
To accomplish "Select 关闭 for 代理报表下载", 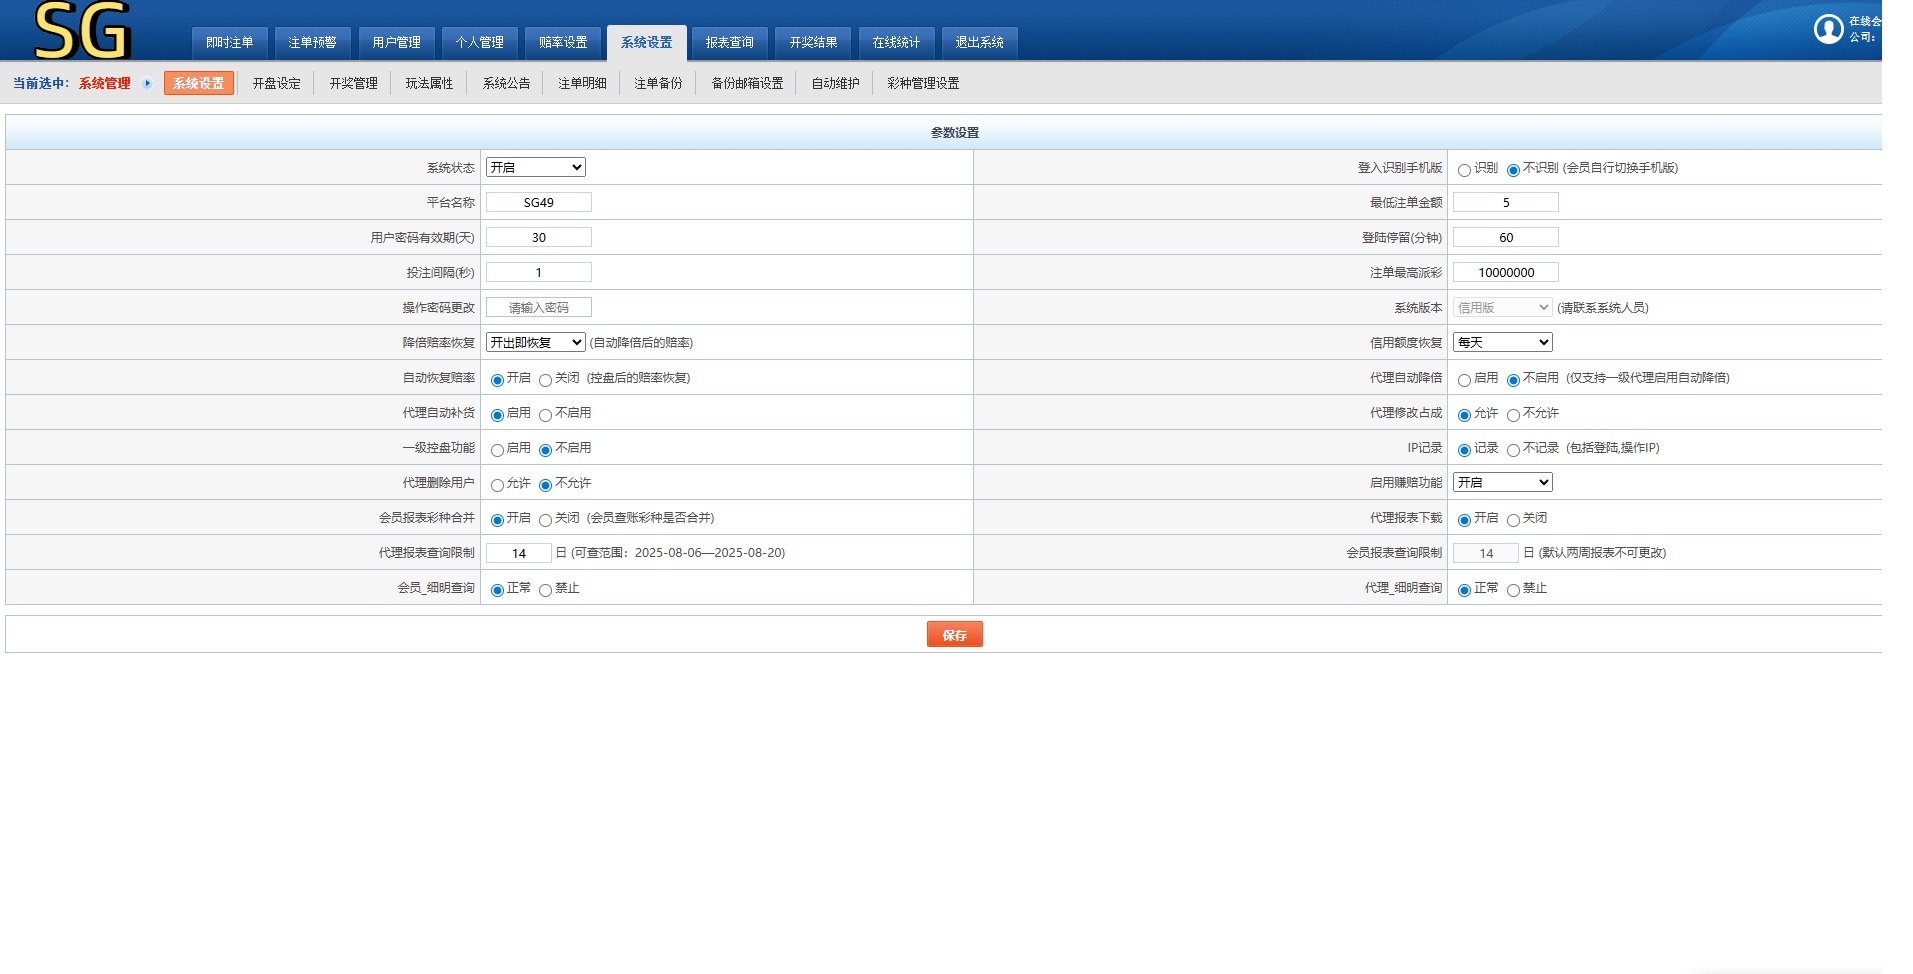I will pos(1513,520).
